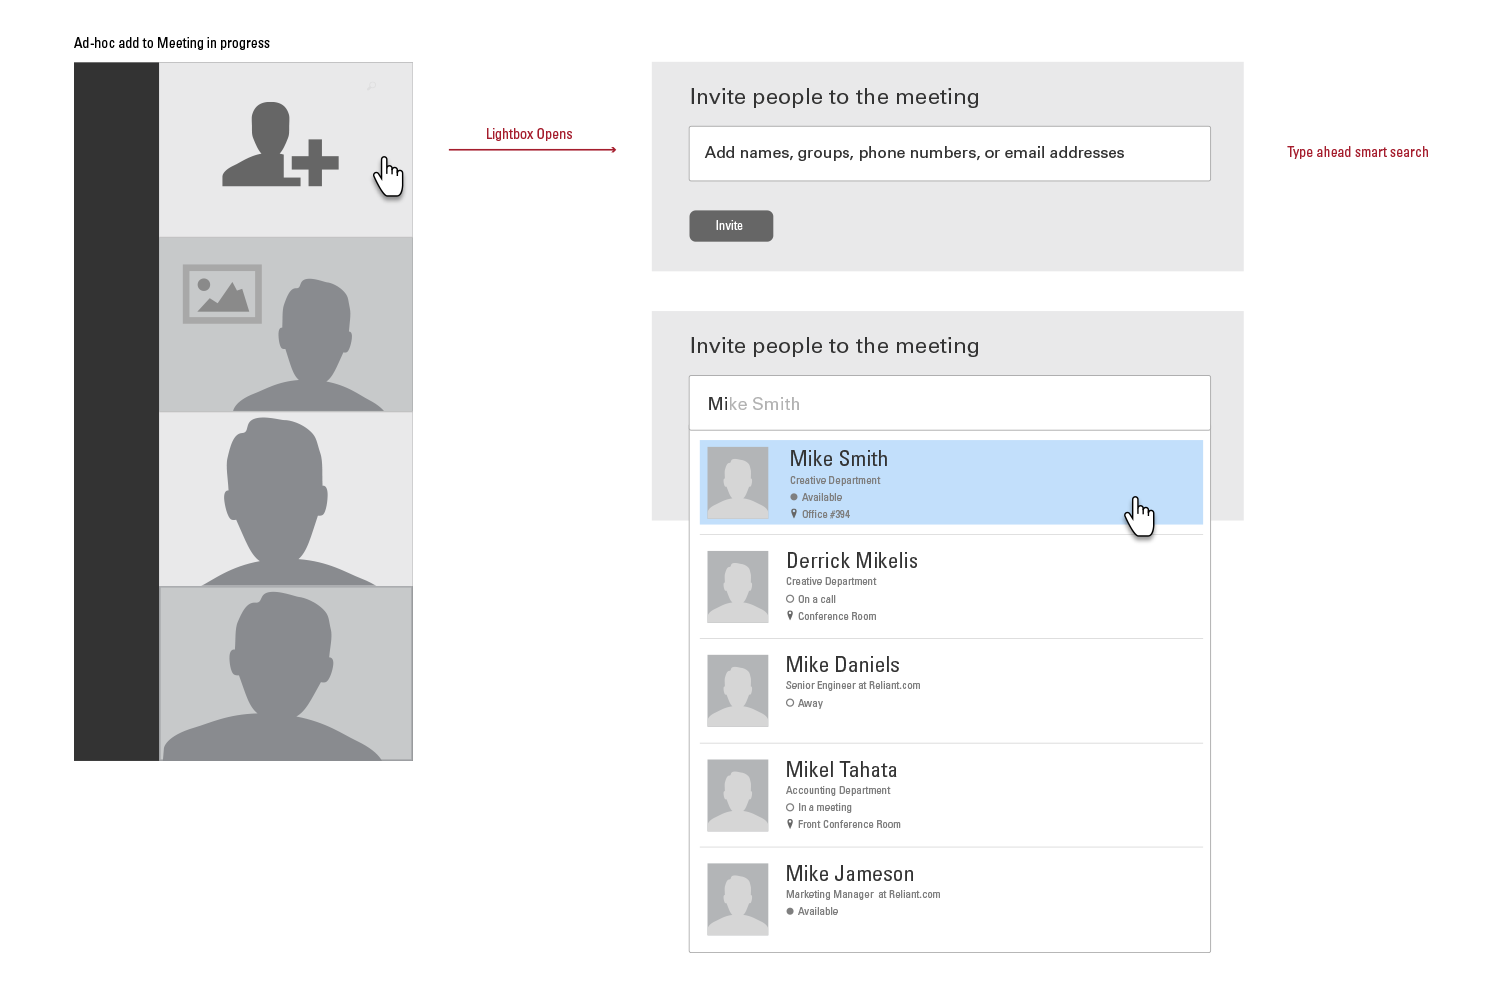1500x1000 pixels.
Task: Click Mikel Tahata's avatar thumbnail
Action: click(738, 795)
